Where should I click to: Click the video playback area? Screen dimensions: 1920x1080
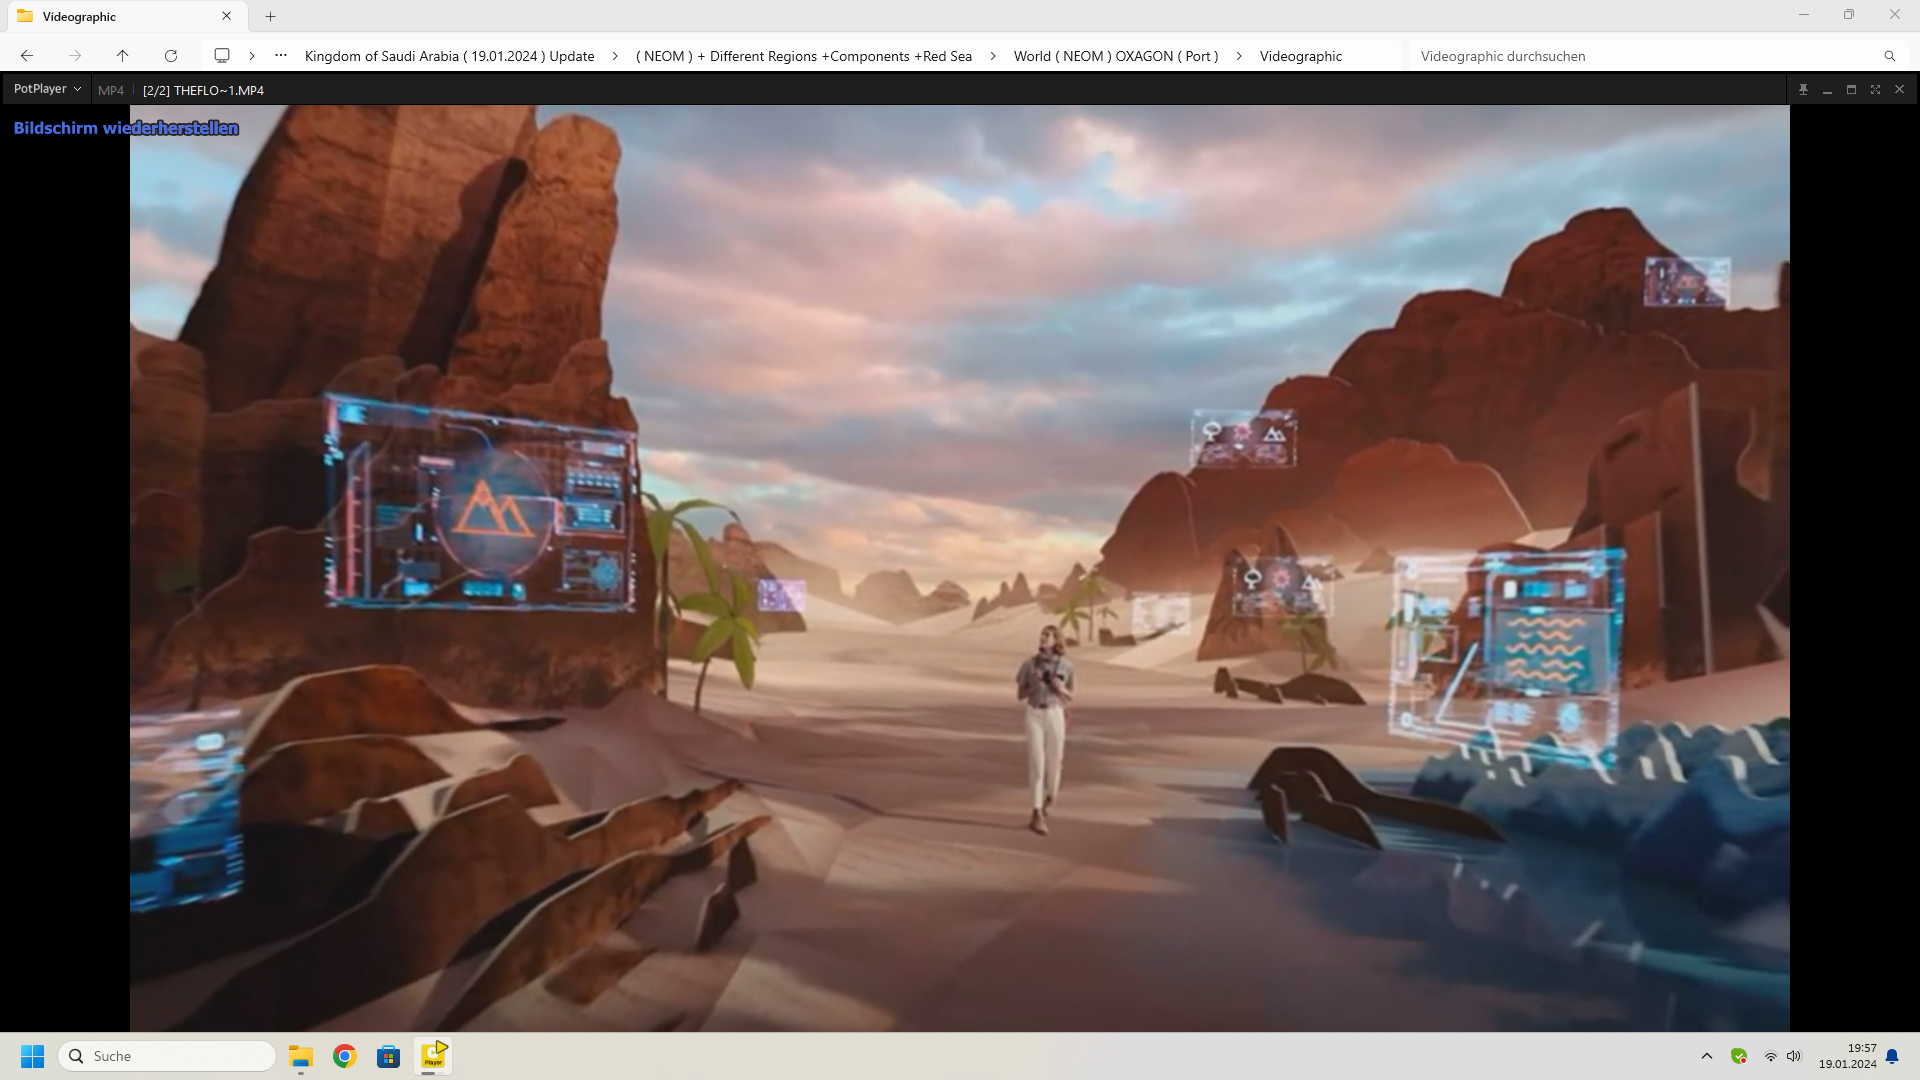click(x=959, y=568)
